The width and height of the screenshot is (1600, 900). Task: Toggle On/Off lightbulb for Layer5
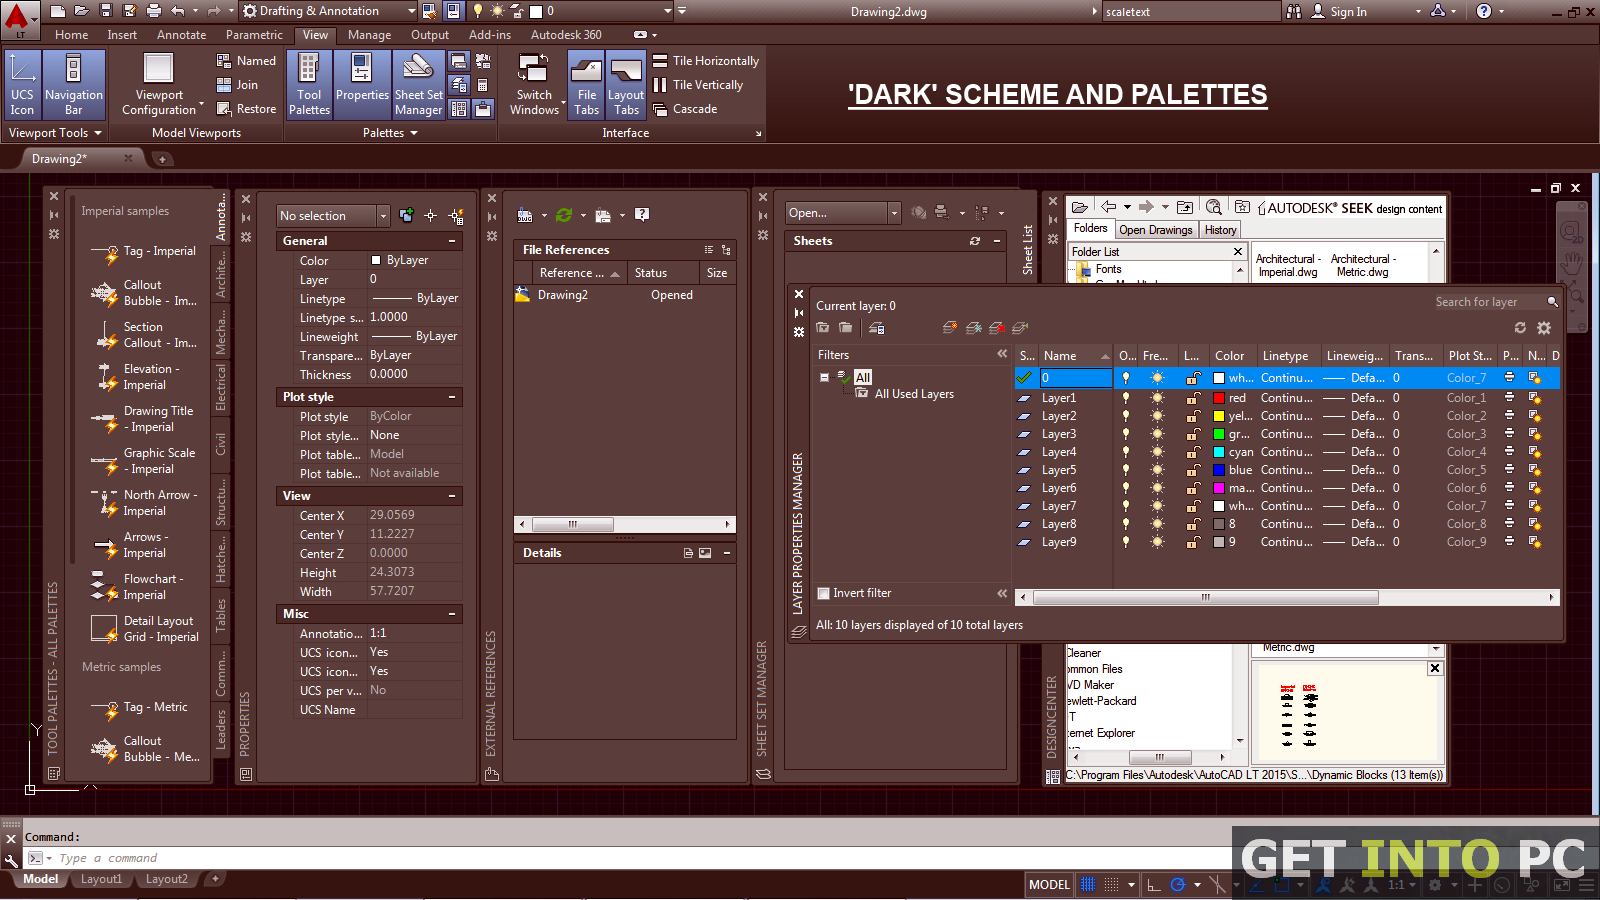click(1126, 470)
